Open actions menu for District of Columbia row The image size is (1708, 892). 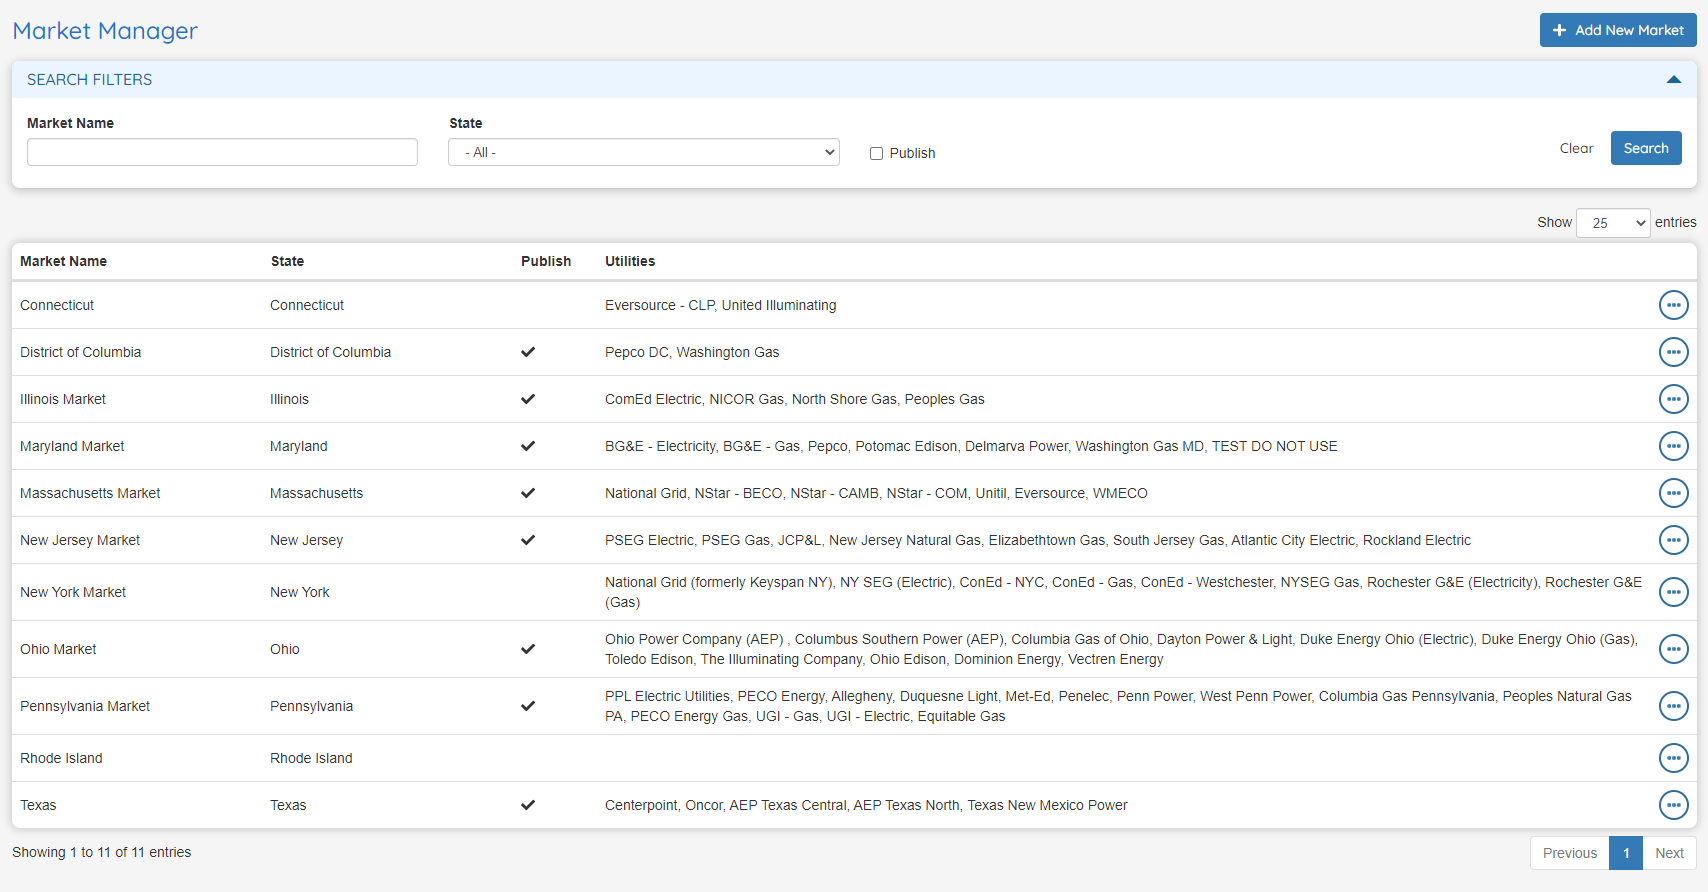[x=1673, y=352]
